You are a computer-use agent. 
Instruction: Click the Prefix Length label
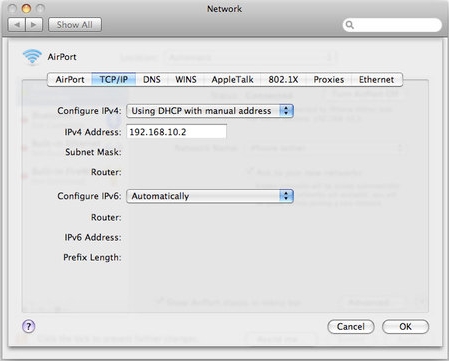click(x=92, y=257)
